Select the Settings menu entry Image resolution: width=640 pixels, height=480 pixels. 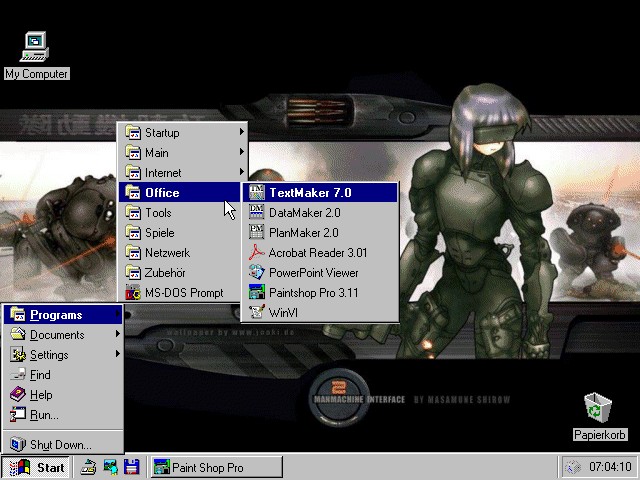pos(63,355)
